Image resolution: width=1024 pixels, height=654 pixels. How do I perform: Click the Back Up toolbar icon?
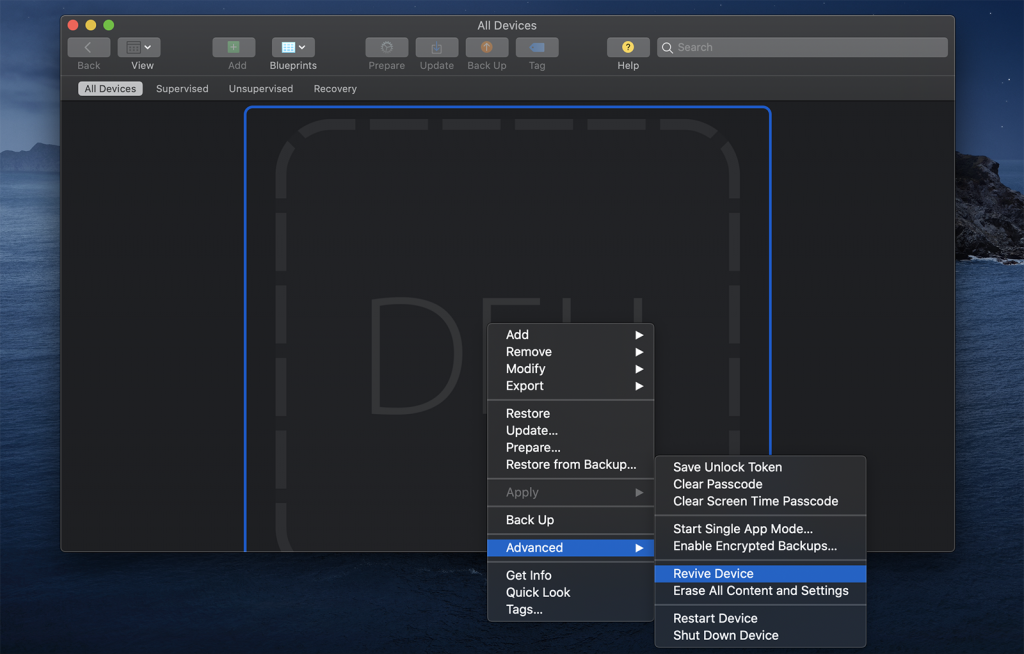(486, 47)
